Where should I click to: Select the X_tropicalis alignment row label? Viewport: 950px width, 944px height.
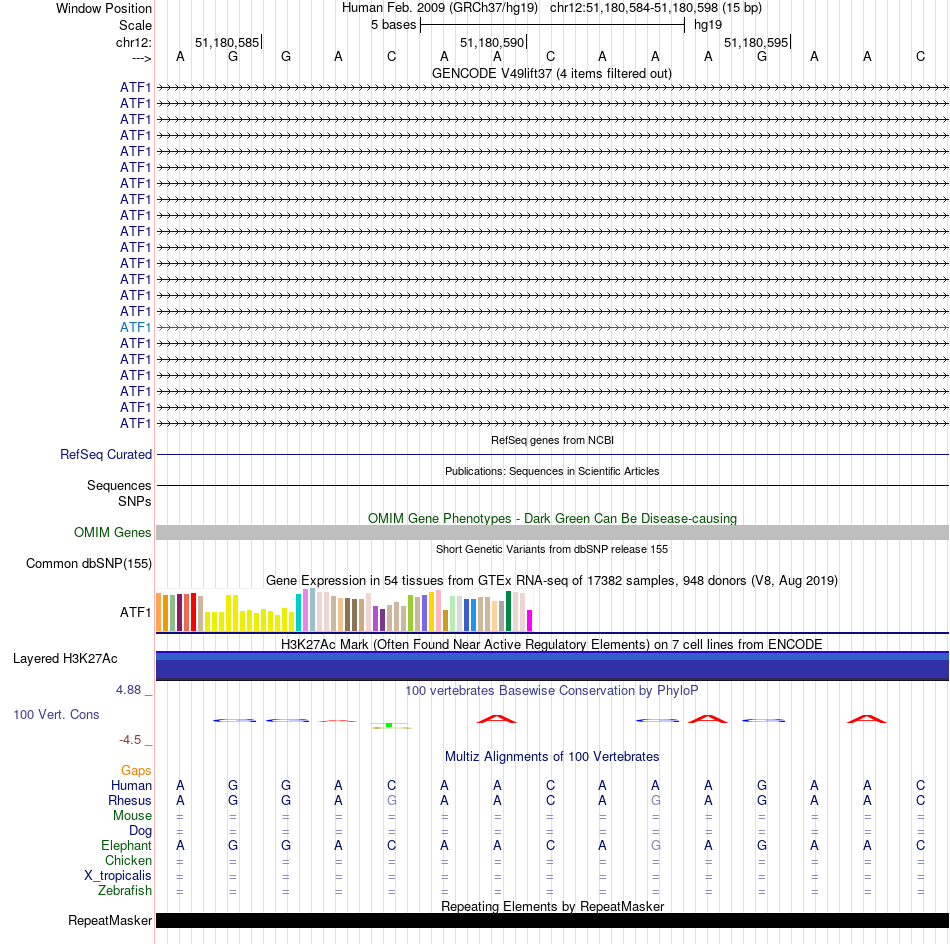tap(118, 876)
